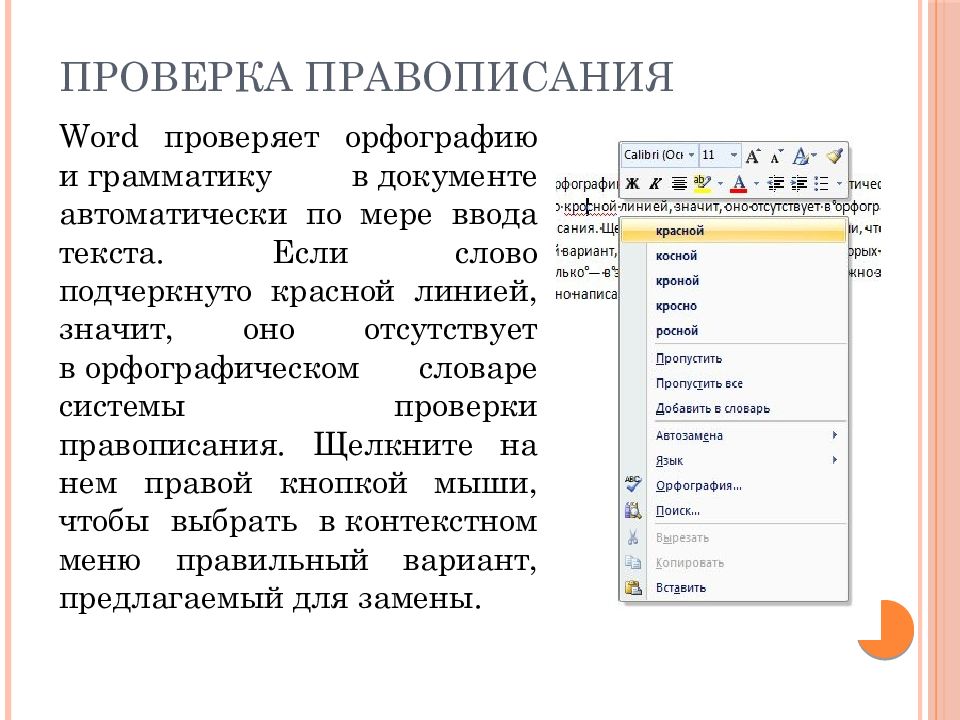Click the decrease indent icon

[776, 183]
